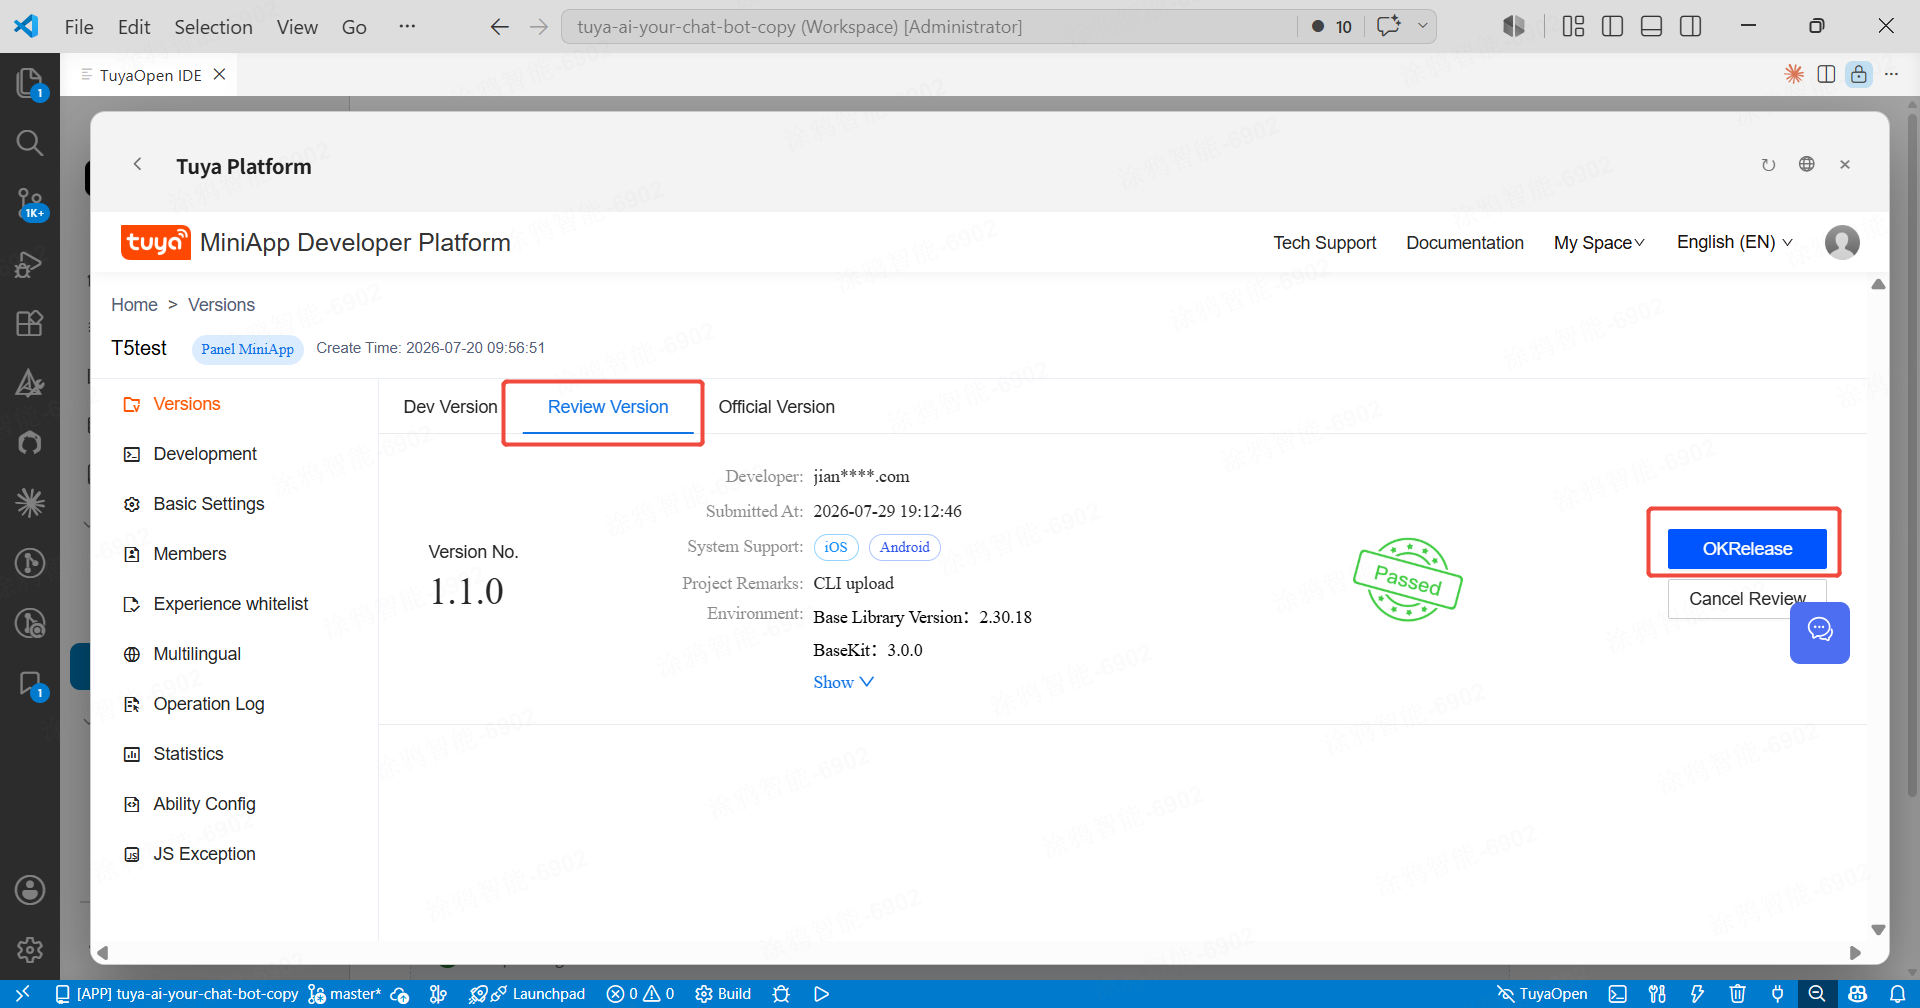Customize layout from title bar icon

click(x=1573, y=26)
